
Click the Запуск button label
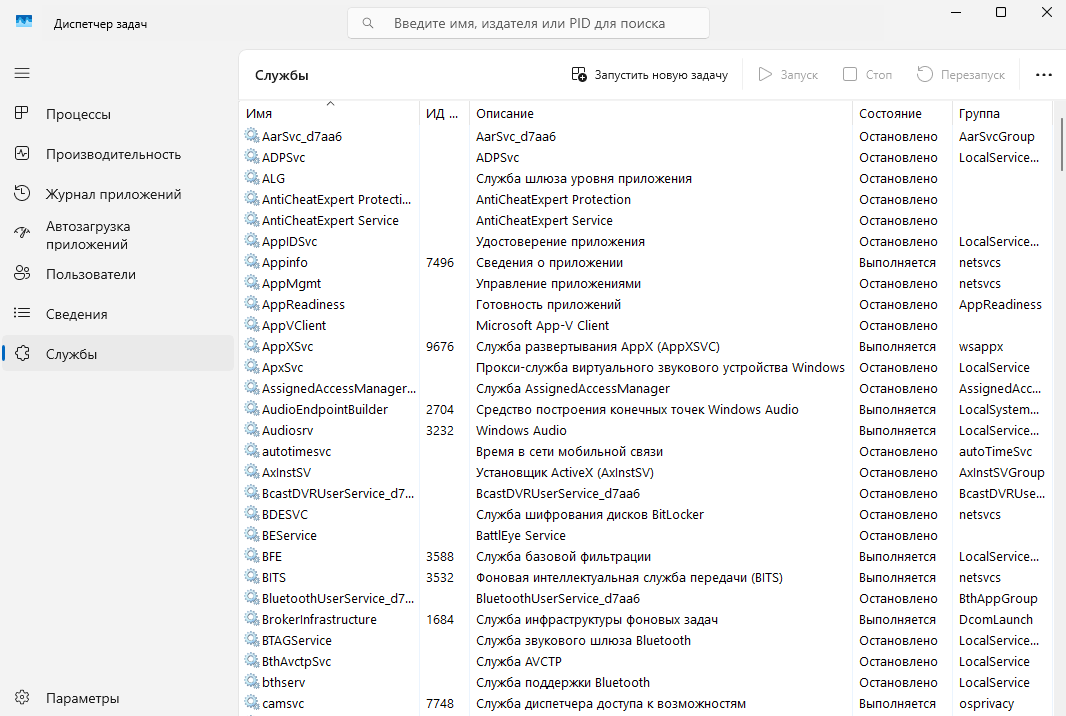click(799, 75)
